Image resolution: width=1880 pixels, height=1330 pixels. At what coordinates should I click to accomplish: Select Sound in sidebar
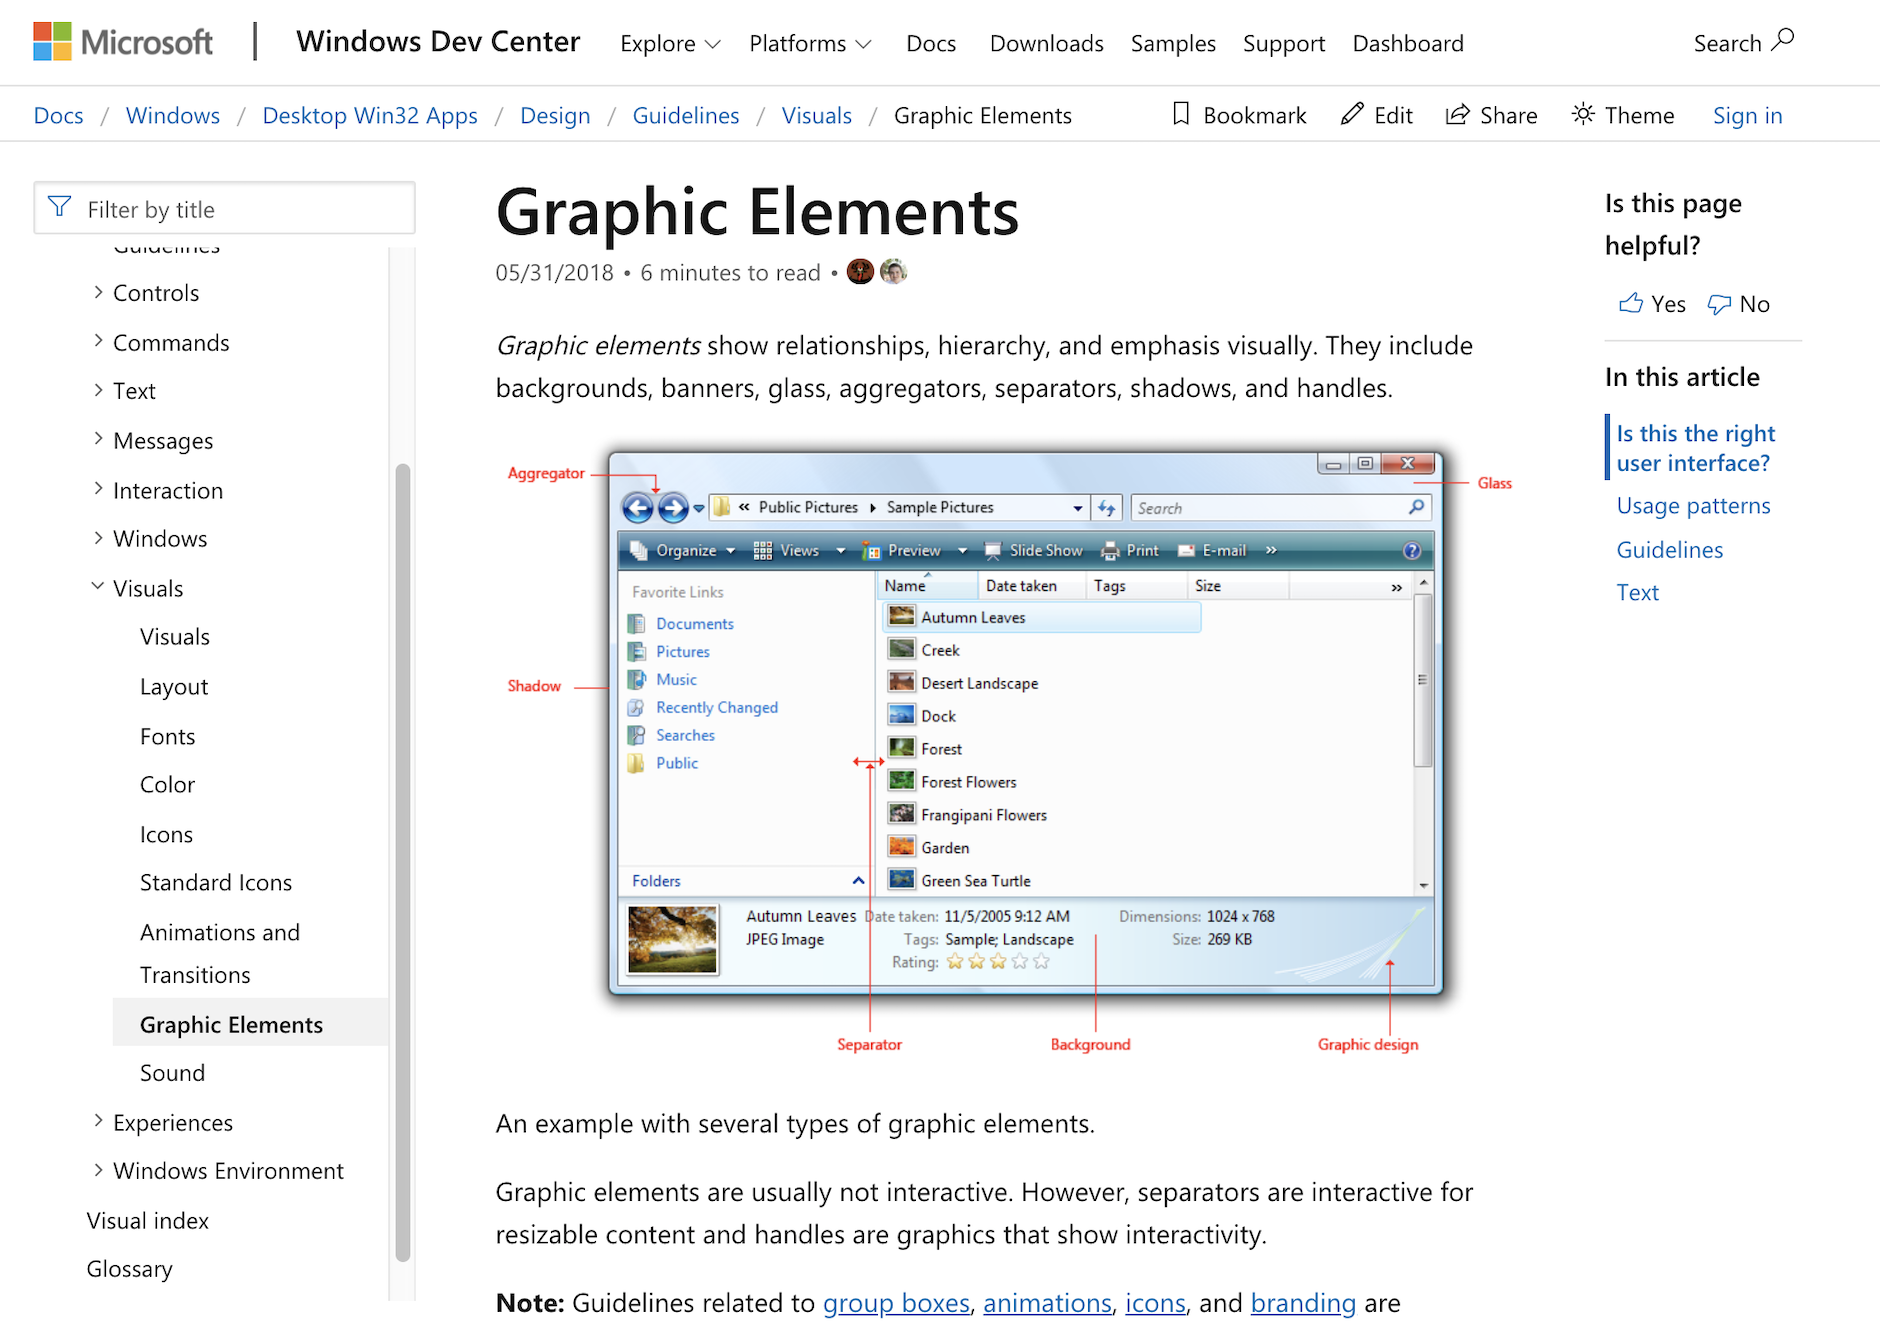[172, 1073]
